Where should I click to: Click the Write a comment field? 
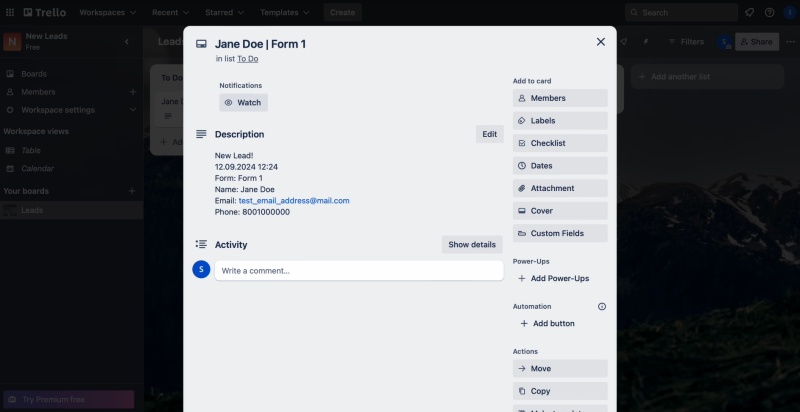tap(358, 271)
